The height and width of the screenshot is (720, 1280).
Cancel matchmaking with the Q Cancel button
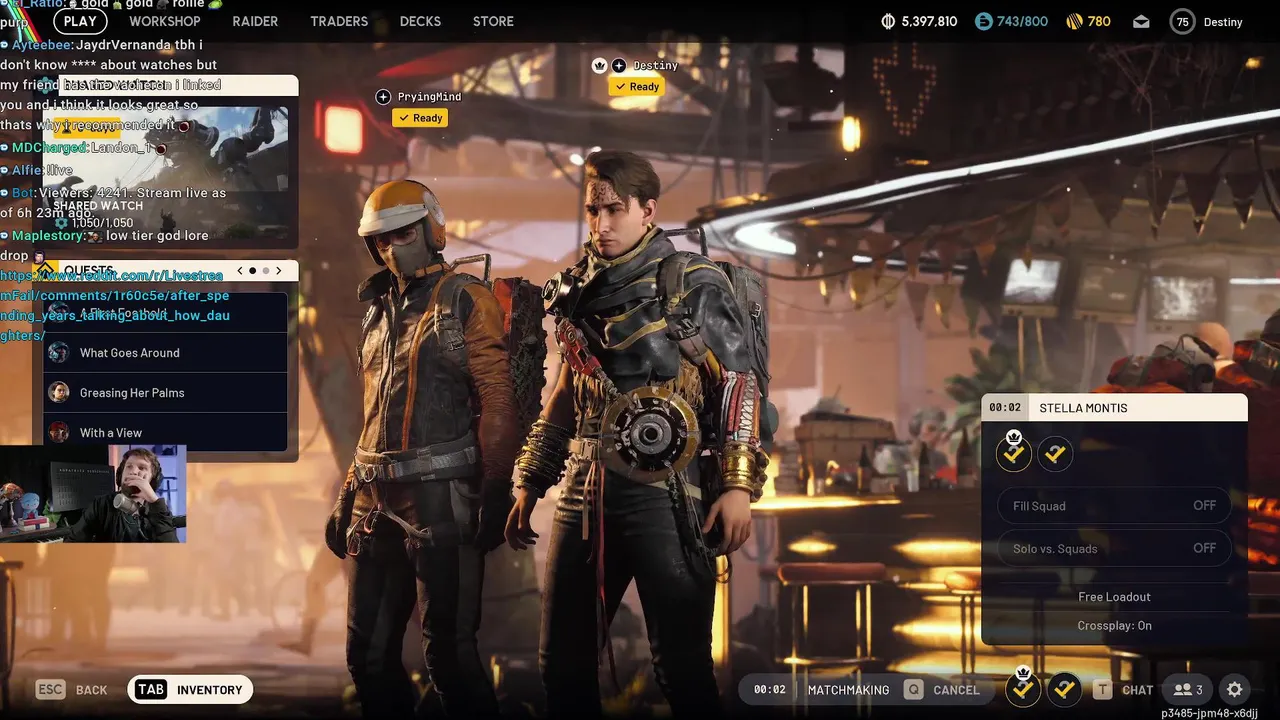[x=942, y=690]
